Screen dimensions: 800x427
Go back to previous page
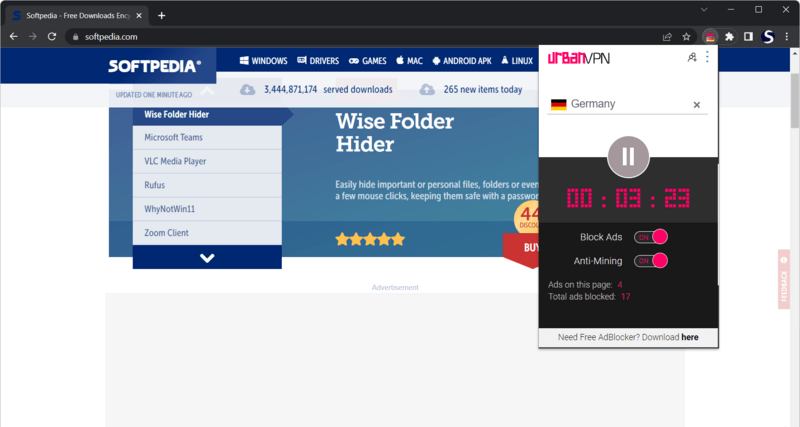(14, 37)
